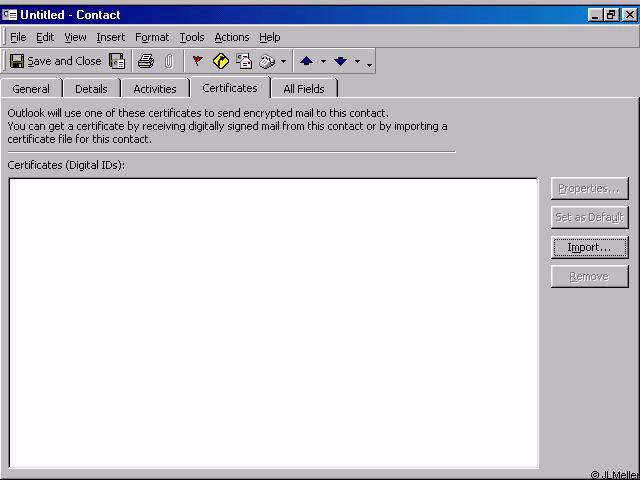This screenshot has height=480, width=640.
Task: Minimize the Contact window
Action: pos(596,15)
